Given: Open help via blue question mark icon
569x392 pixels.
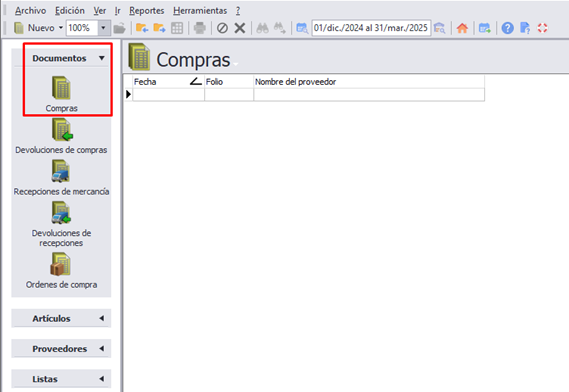Looking at the screenshot, I should (x=507, y=28).
